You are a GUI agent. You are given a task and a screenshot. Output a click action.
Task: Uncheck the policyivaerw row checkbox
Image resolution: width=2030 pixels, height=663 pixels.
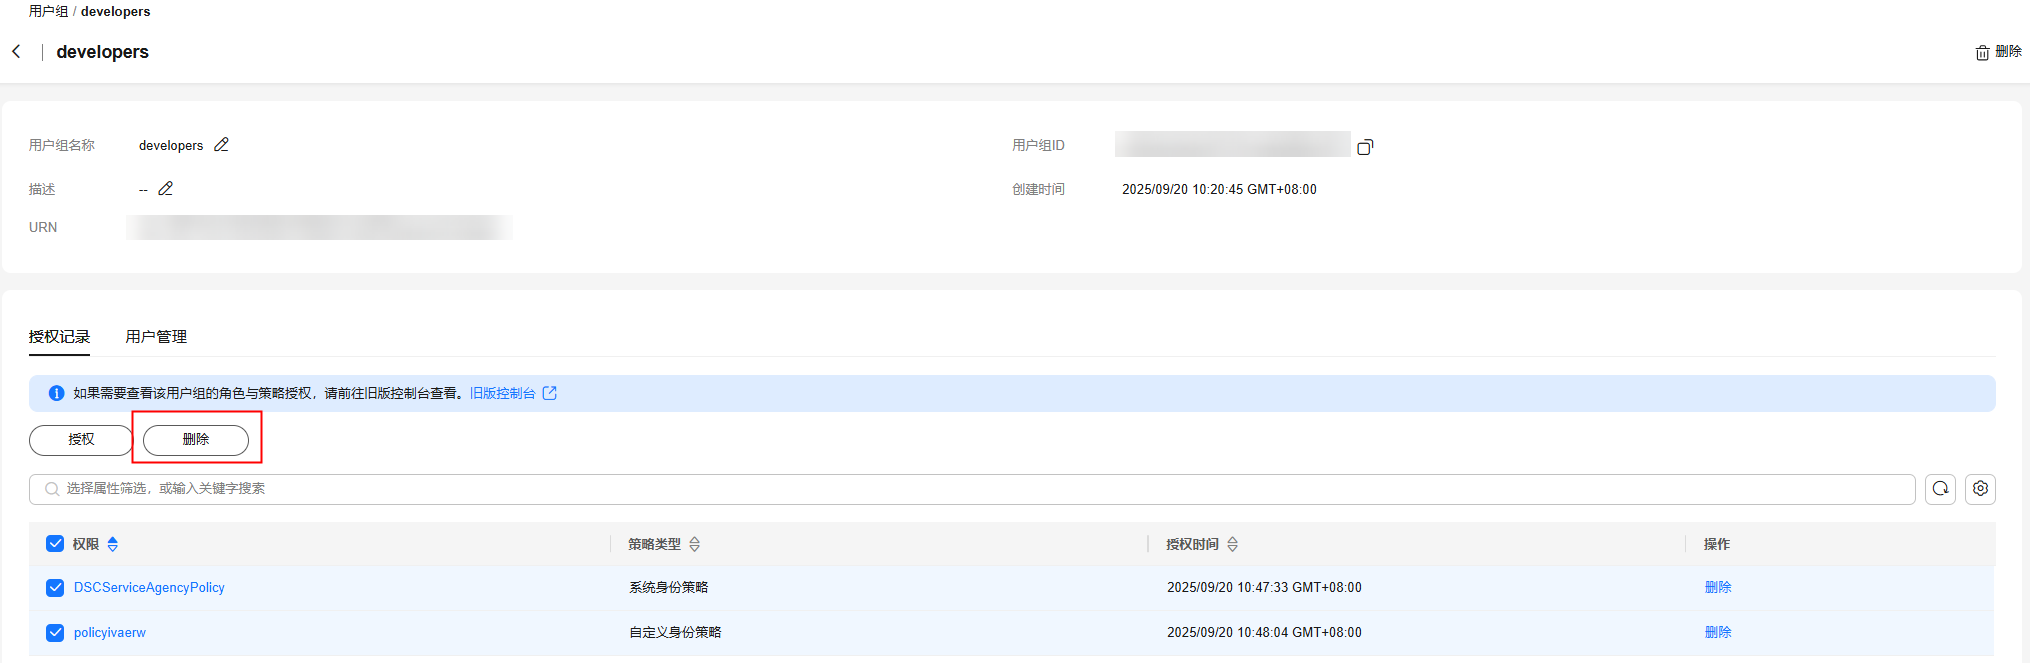pyautogui.click(x=55, y=633)
